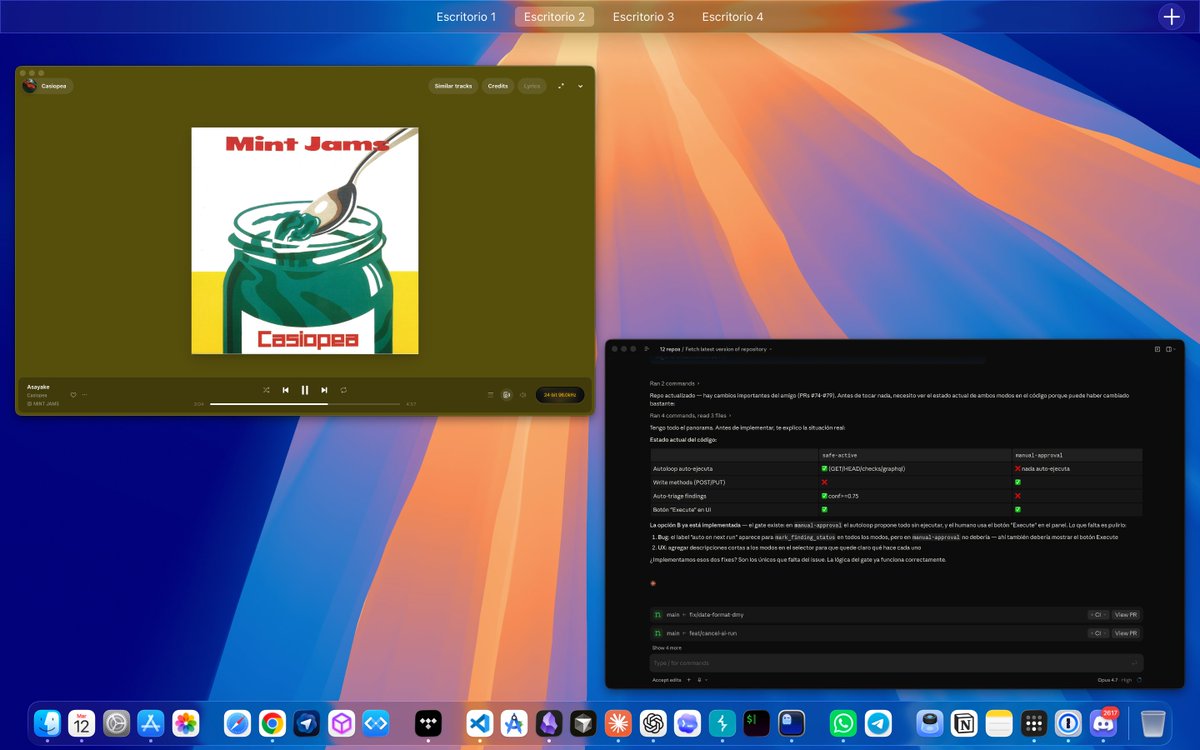Seek using the Tidal track progress bar

(x=305, y=404)
